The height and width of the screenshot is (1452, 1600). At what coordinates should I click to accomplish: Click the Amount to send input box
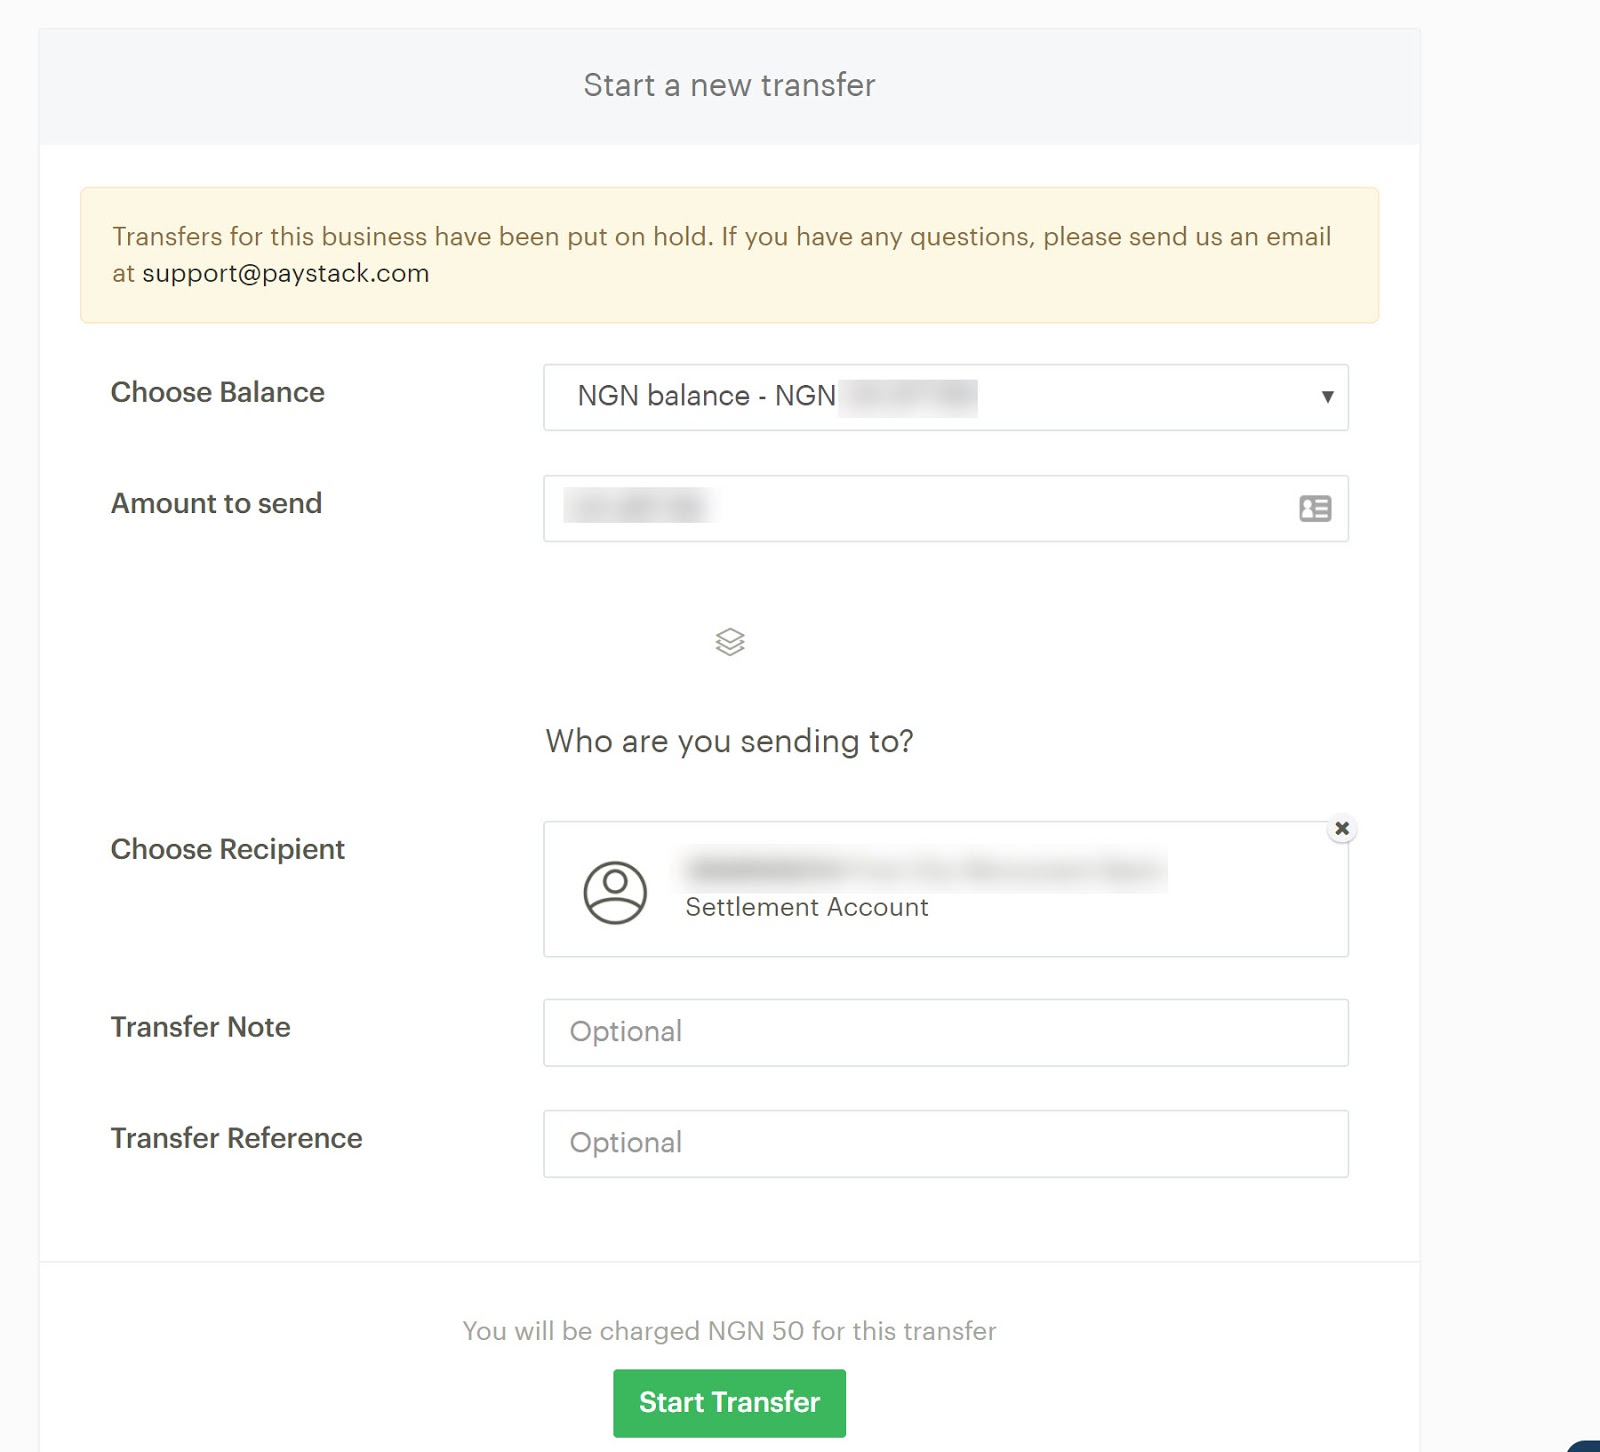pos(900,509)
